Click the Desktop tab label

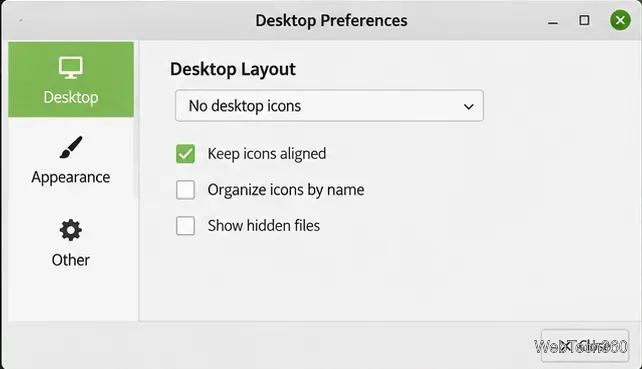coord(71,97)
